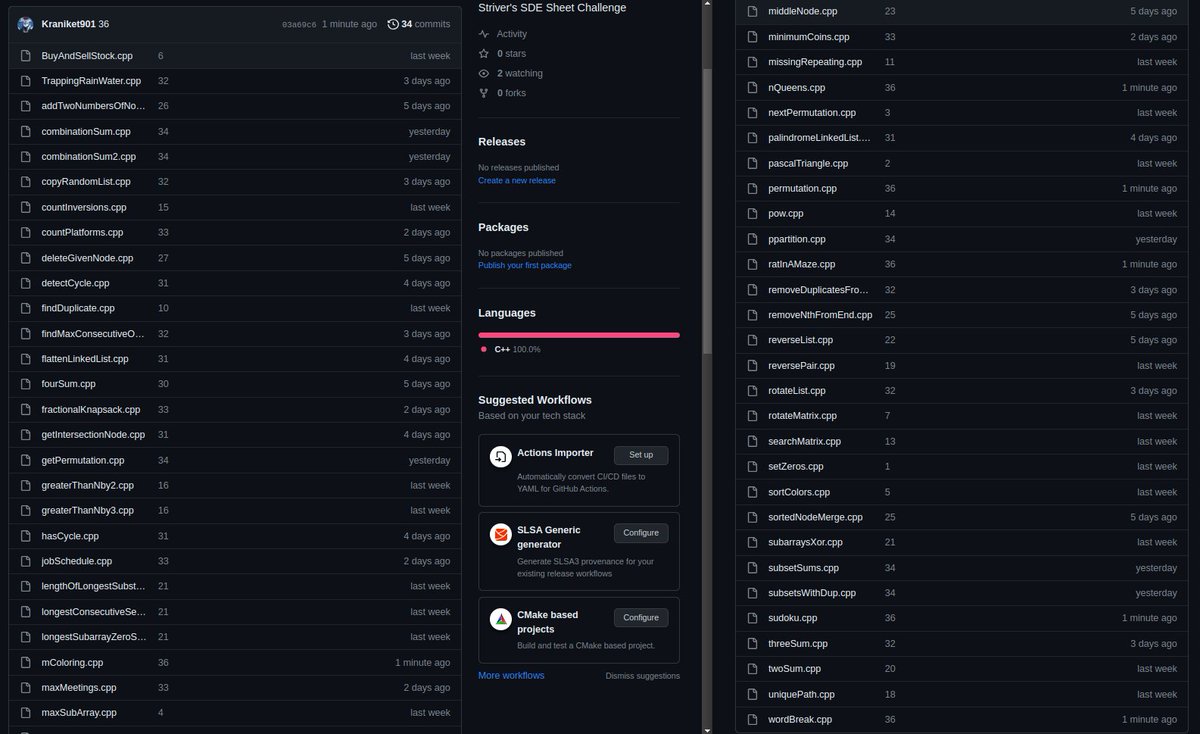Screen dimensions: 1200x734
Task: Open commit hash 03a69c6
Action: coord(299,24)
